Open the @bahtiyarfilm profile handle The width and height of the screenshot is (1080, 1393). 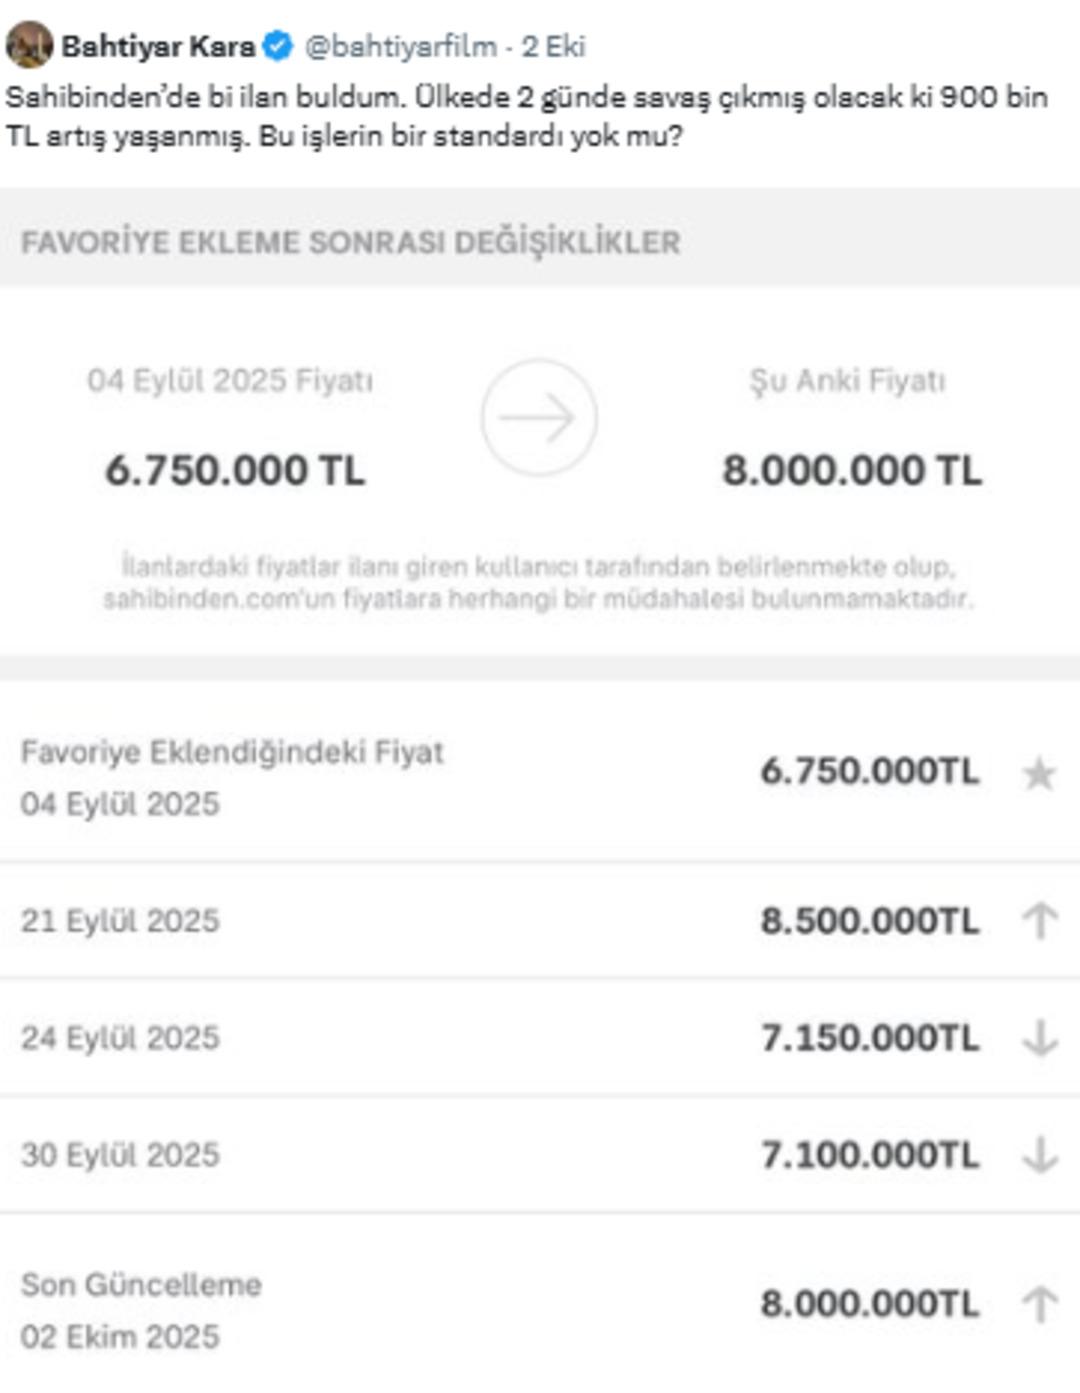tap(400, 46)
